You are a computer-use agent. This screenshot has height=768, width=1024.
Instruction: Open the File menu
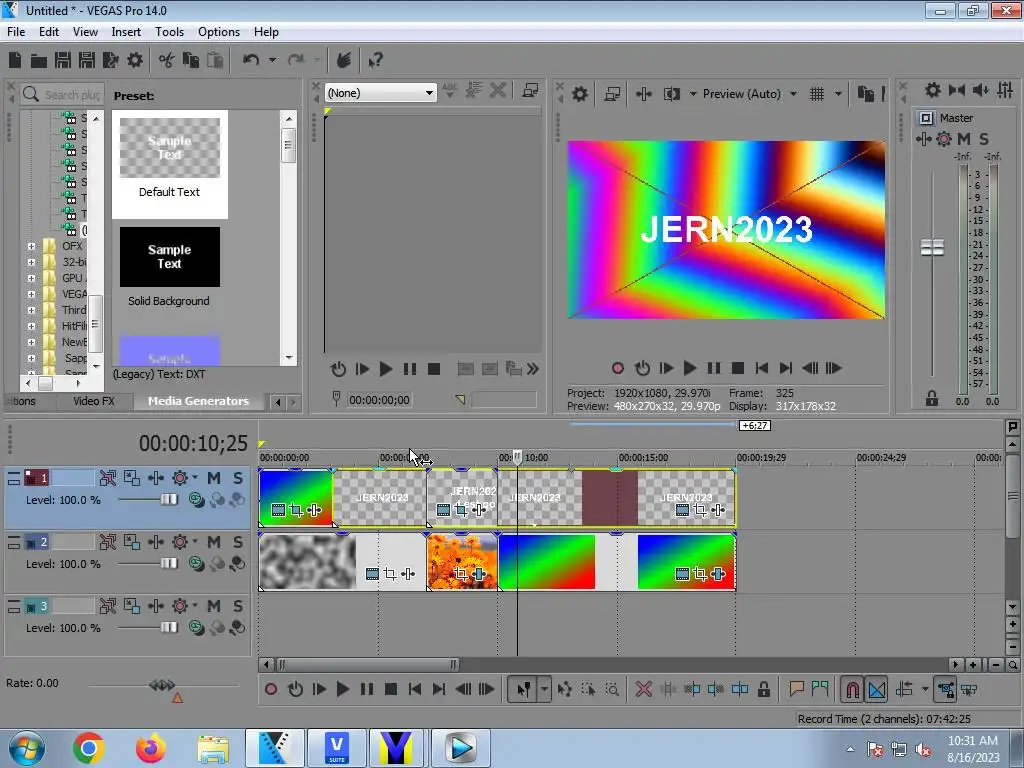[16, 32]
